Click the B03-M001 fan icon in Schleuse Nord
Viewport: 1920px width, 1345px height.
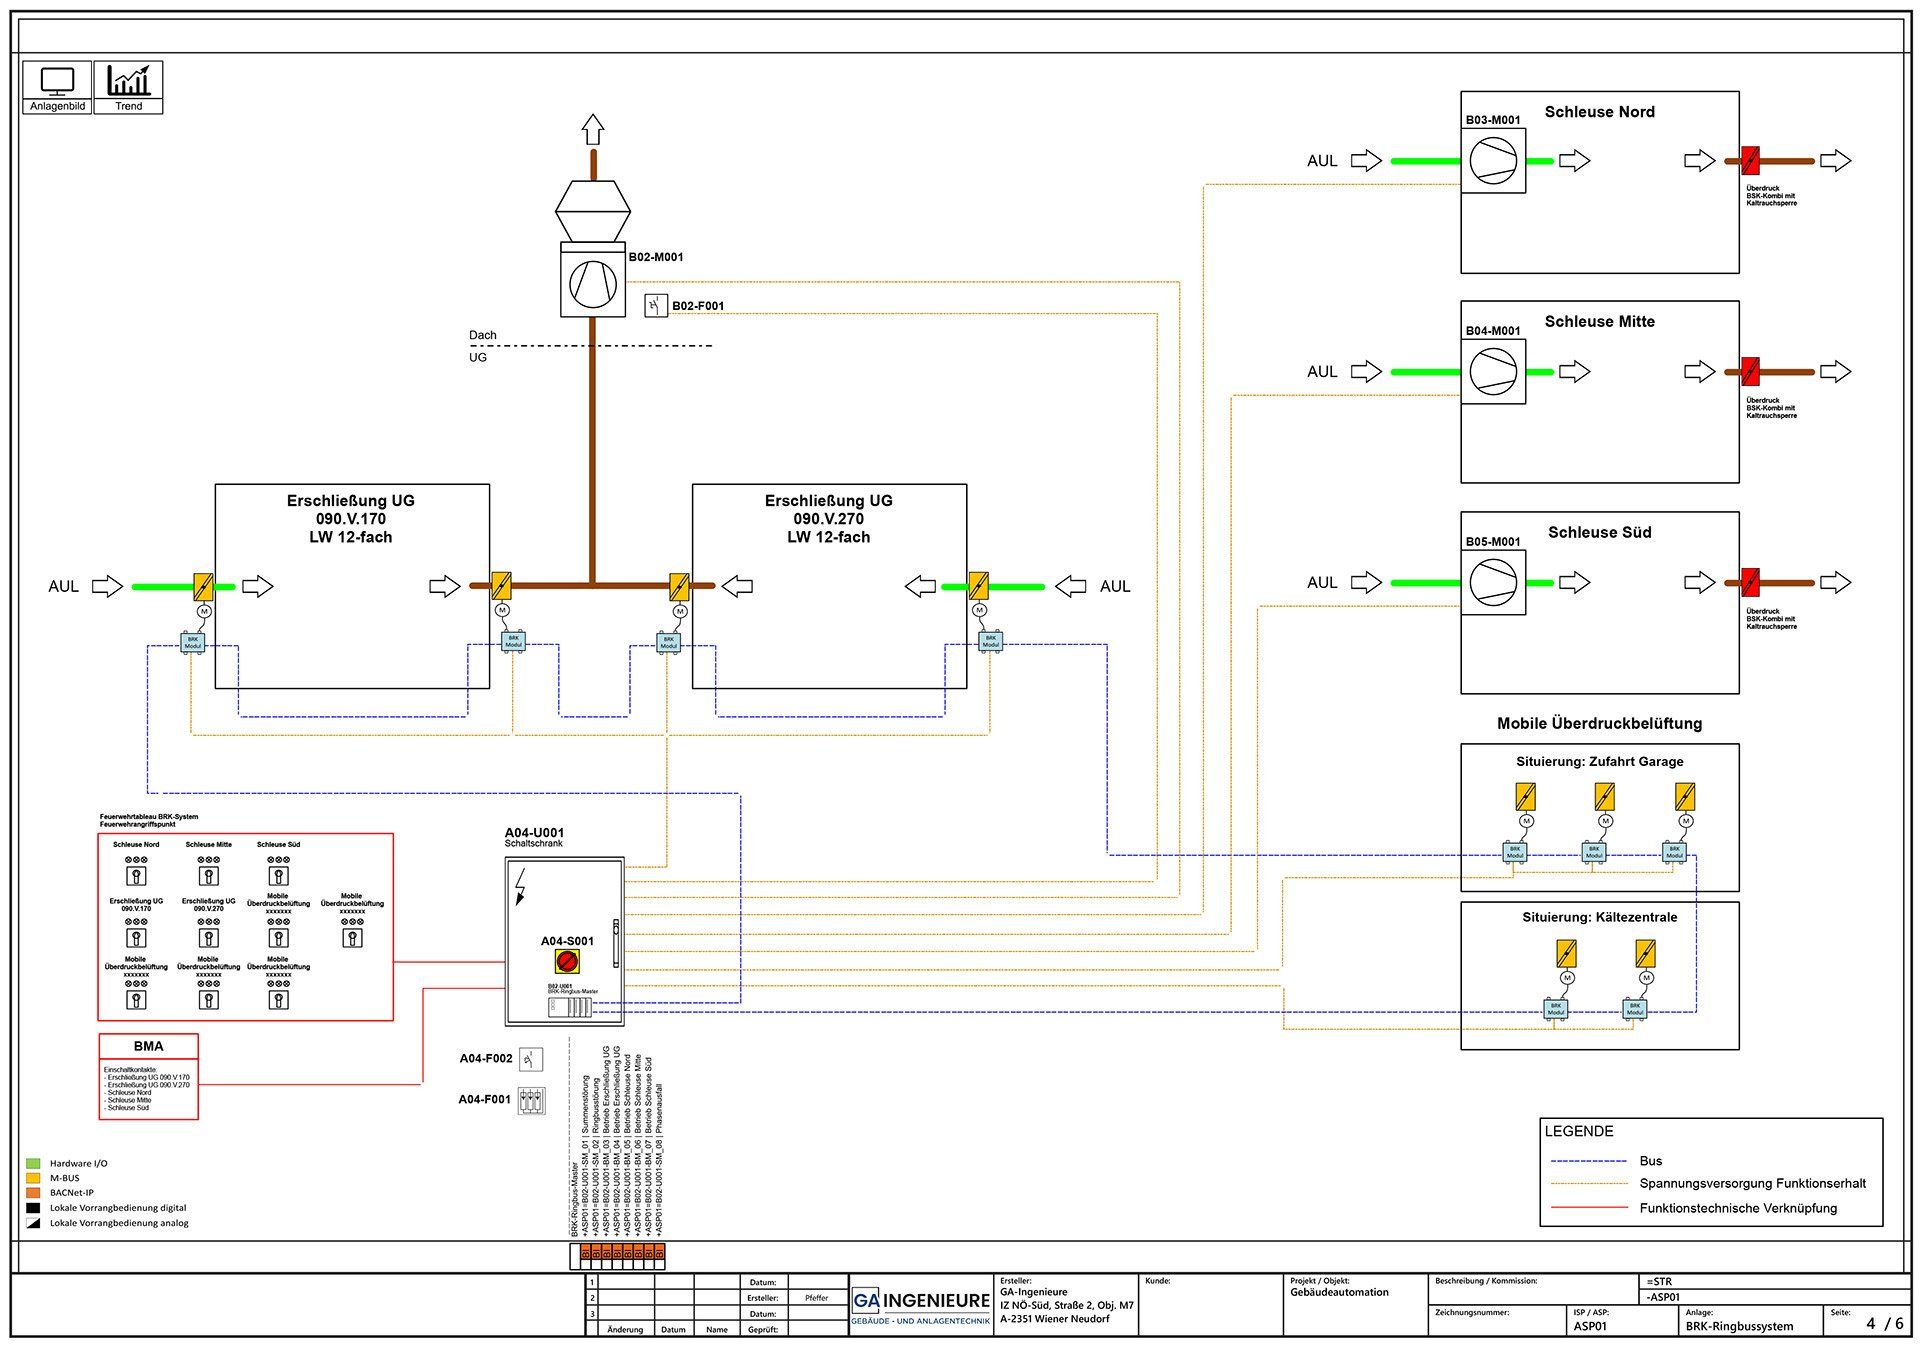point(1494,160)
